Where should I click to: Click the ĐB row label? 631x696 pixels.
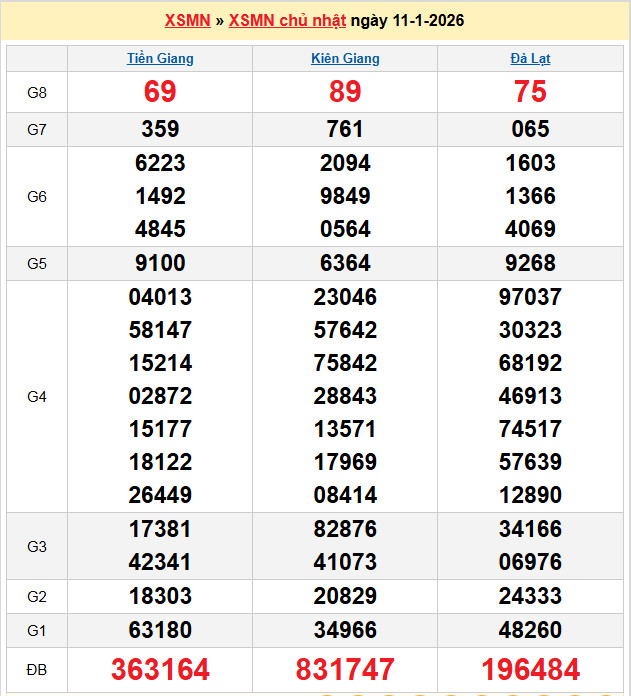(x=37, y=669)
